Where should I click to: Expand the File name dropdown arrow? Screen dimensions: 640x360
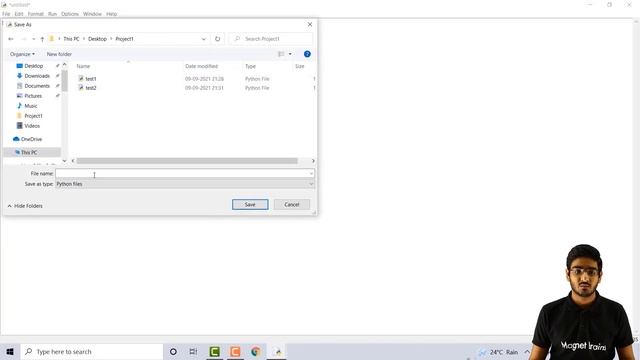pos(311,173)
